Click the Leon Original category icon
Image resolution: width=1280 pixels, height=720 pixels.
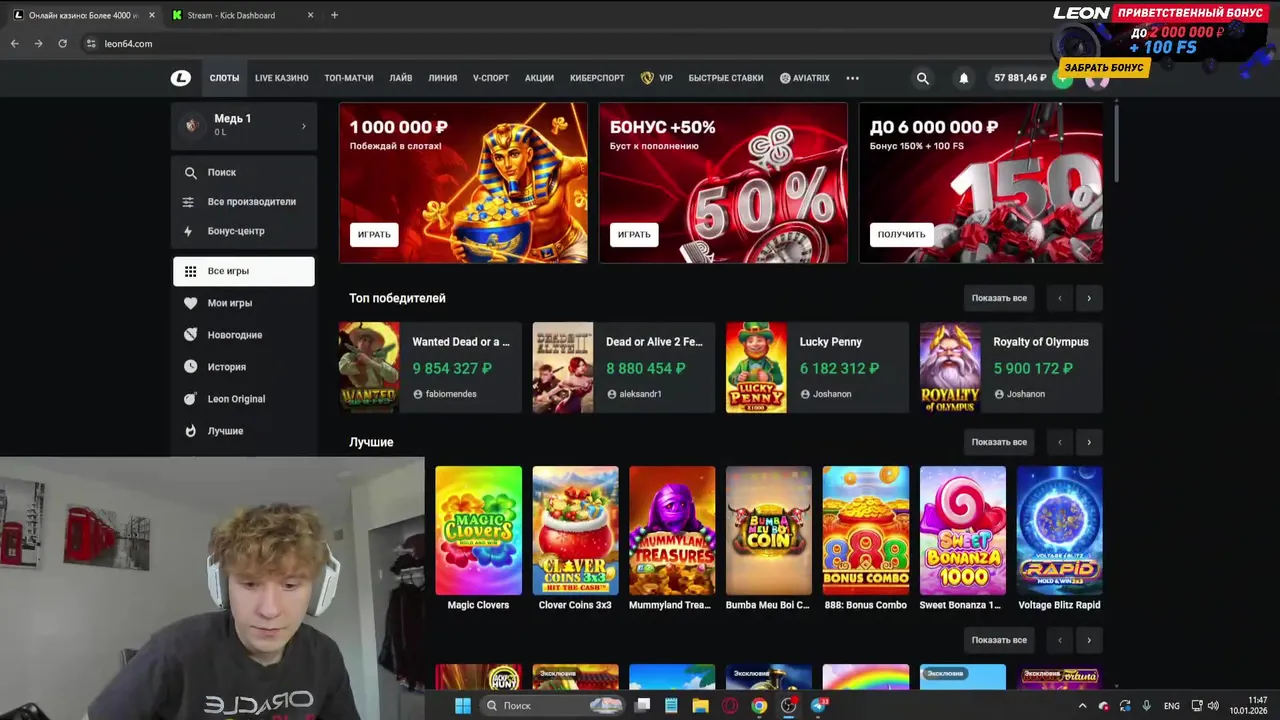[x=190, y=399]
